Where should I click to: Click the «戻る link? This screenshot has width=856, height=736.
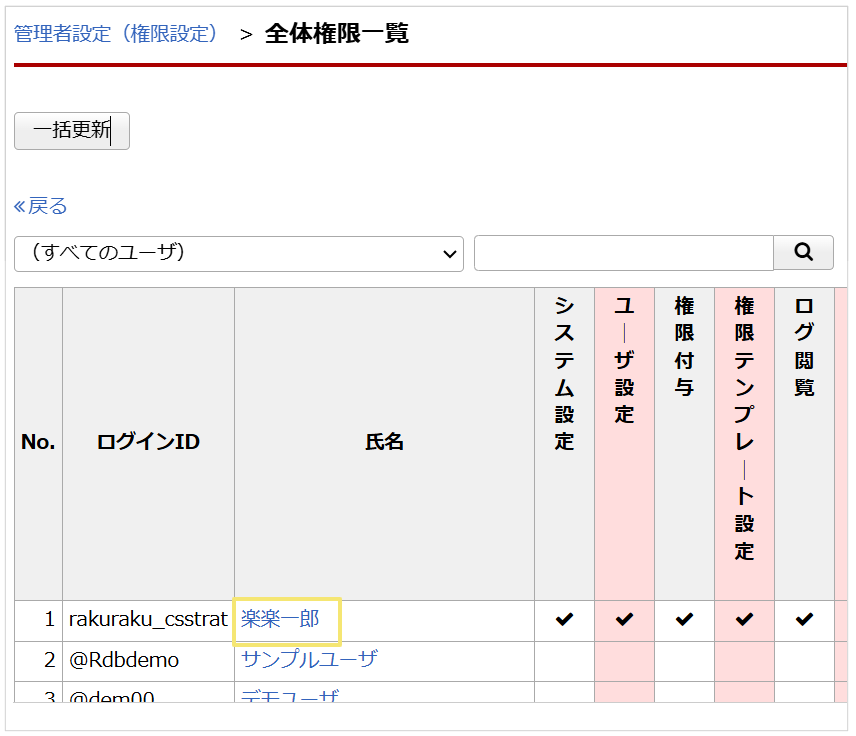(x=42, y=205)
